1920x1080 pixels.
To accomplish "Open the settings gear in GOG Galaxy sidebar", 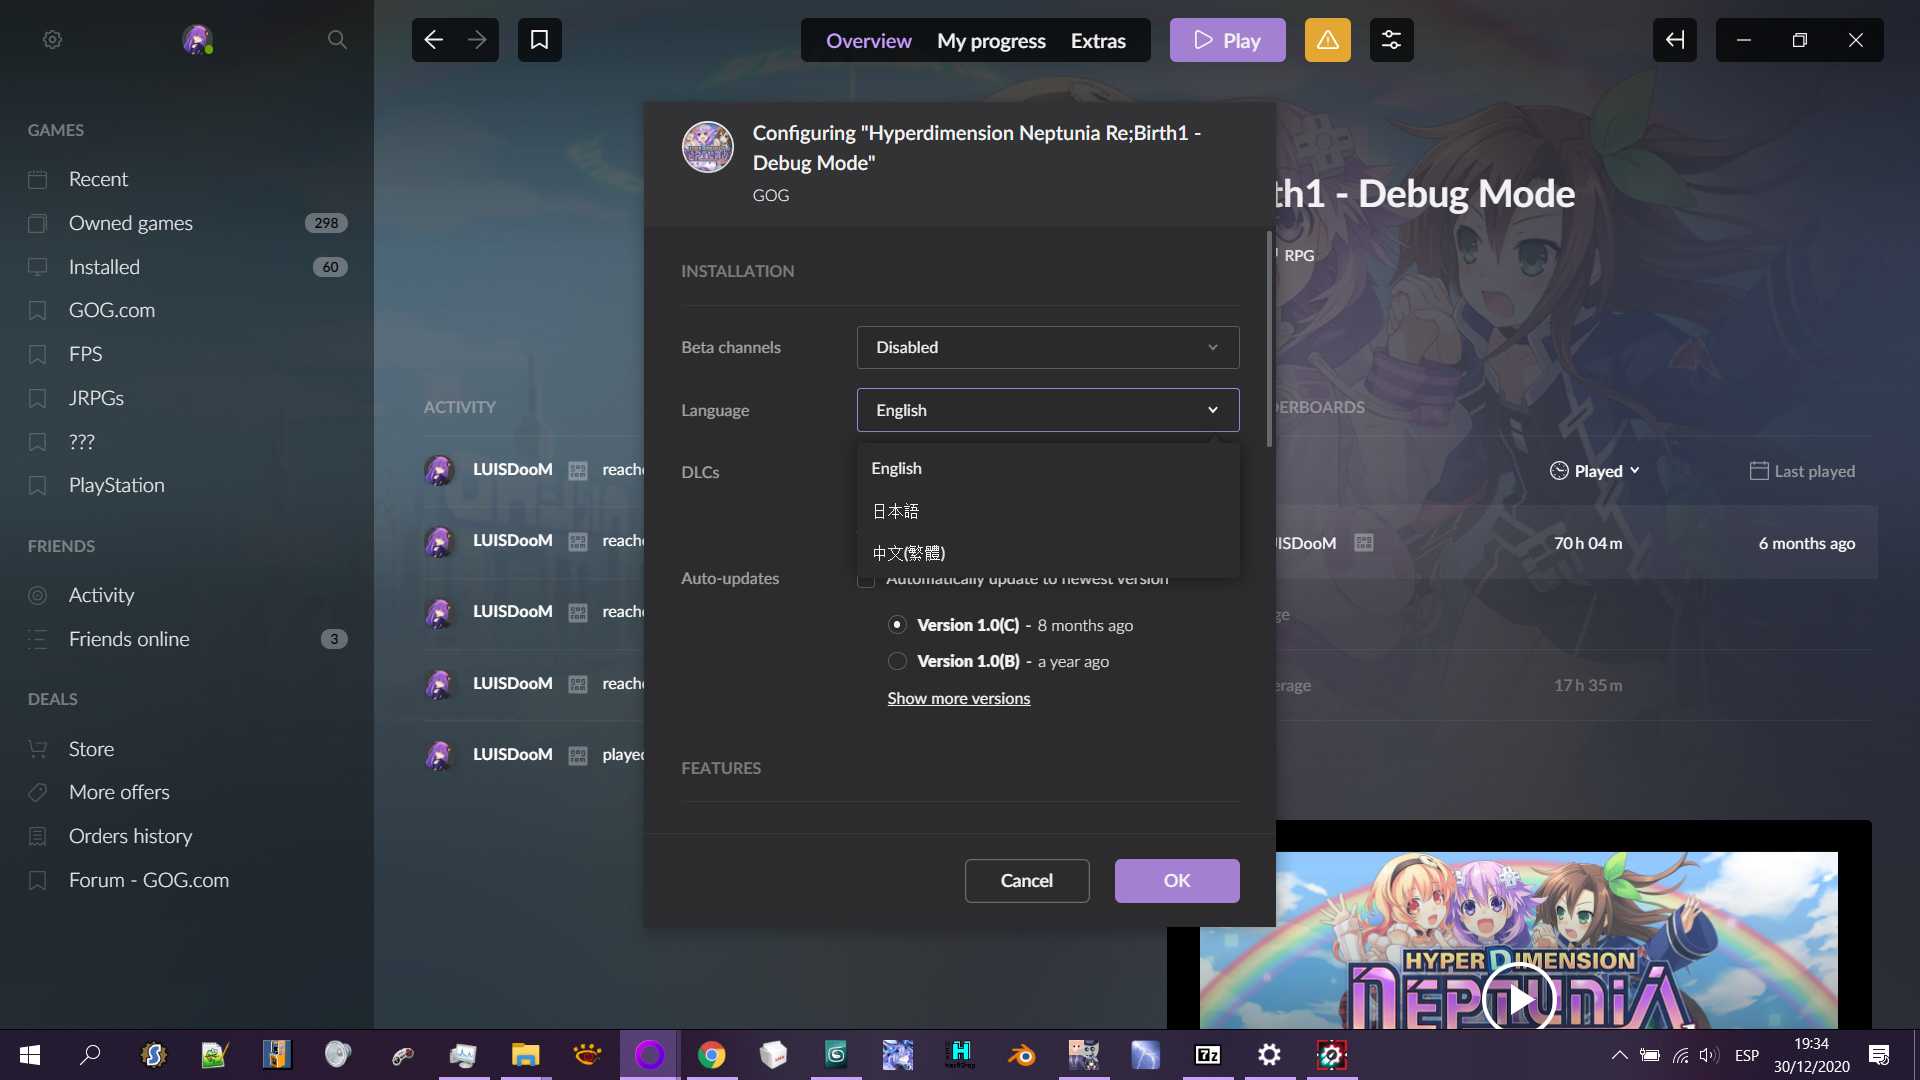I will pos(52,40).
